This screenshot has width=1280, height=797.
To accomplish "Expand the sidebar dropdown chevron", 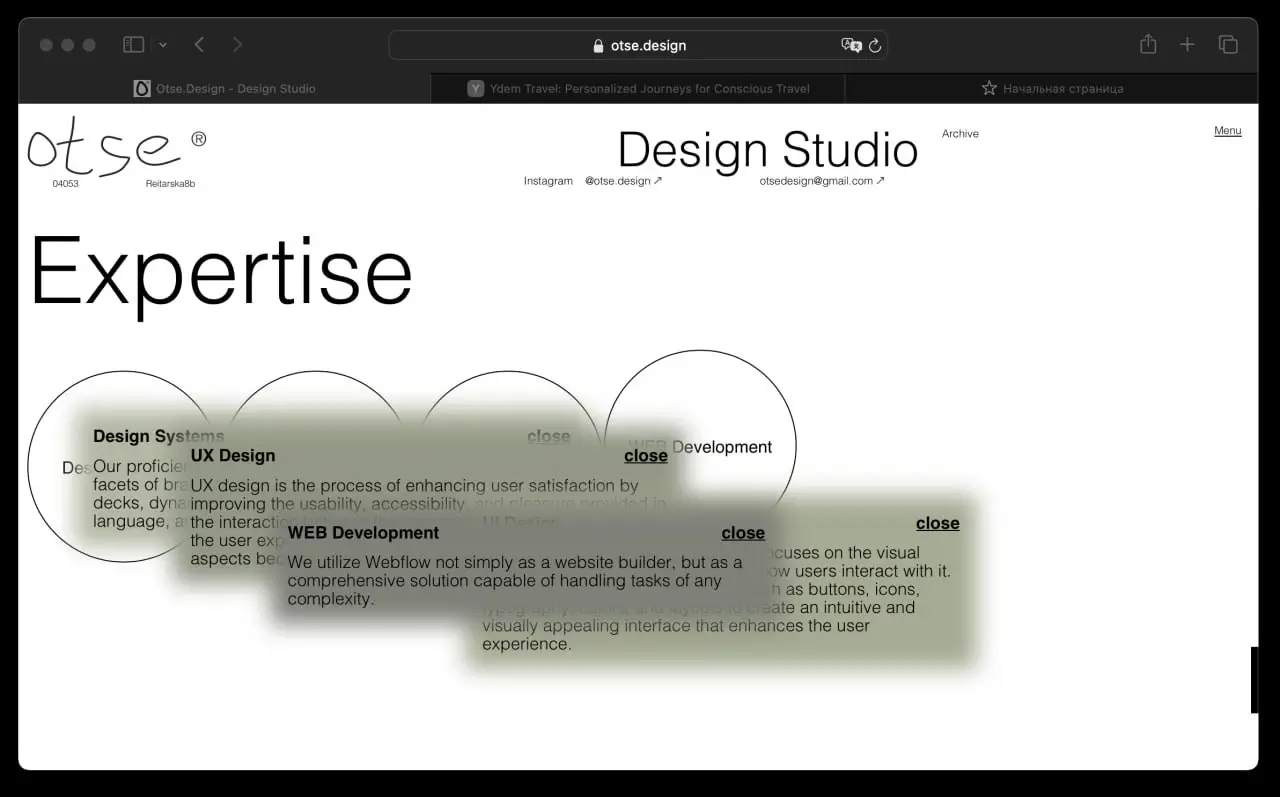I will (163, 45).
